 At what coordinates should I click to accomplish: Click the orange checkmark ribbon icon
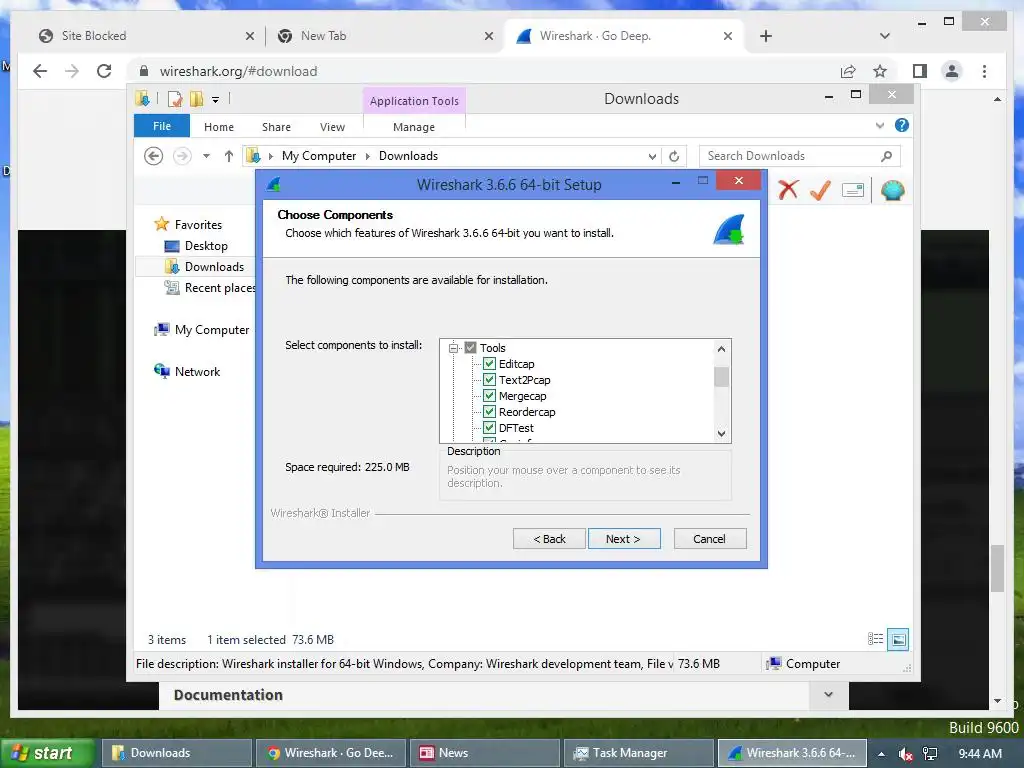point(820,190)
